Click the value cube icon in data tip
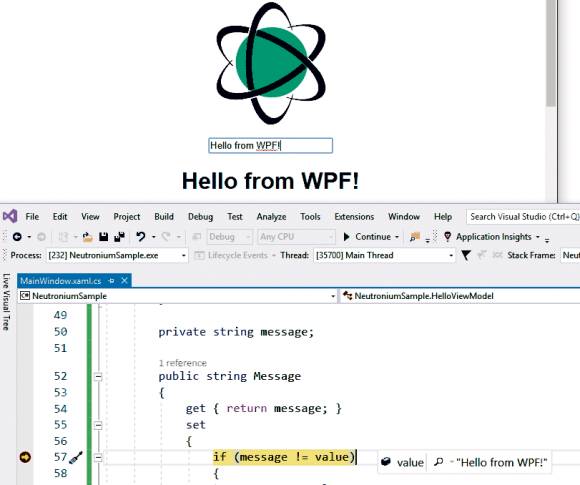Screen dimensions: 580x485 tap(386, 462)
